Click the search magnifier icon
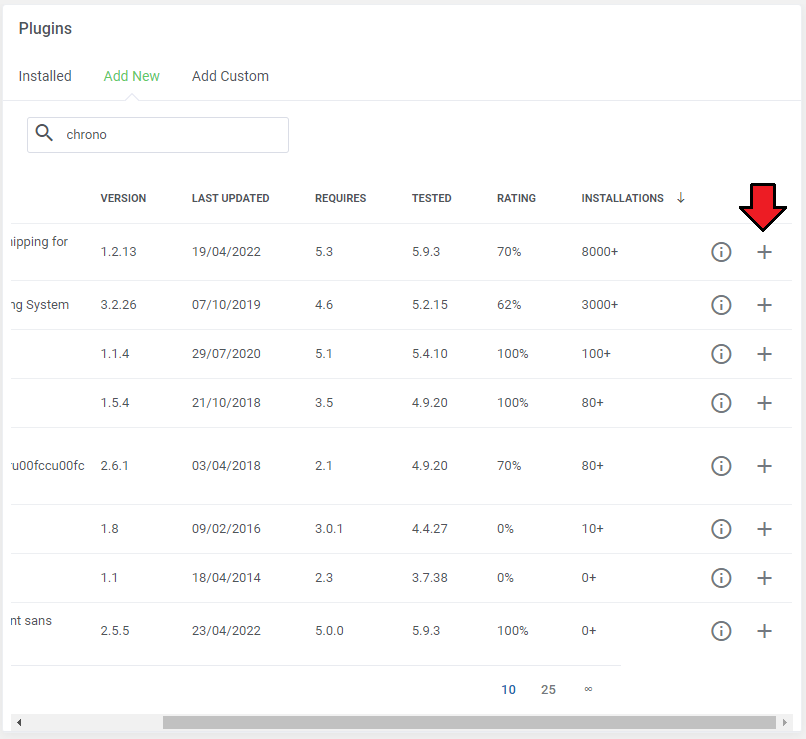Screen dimensions: 806x739 pos(44,133)
